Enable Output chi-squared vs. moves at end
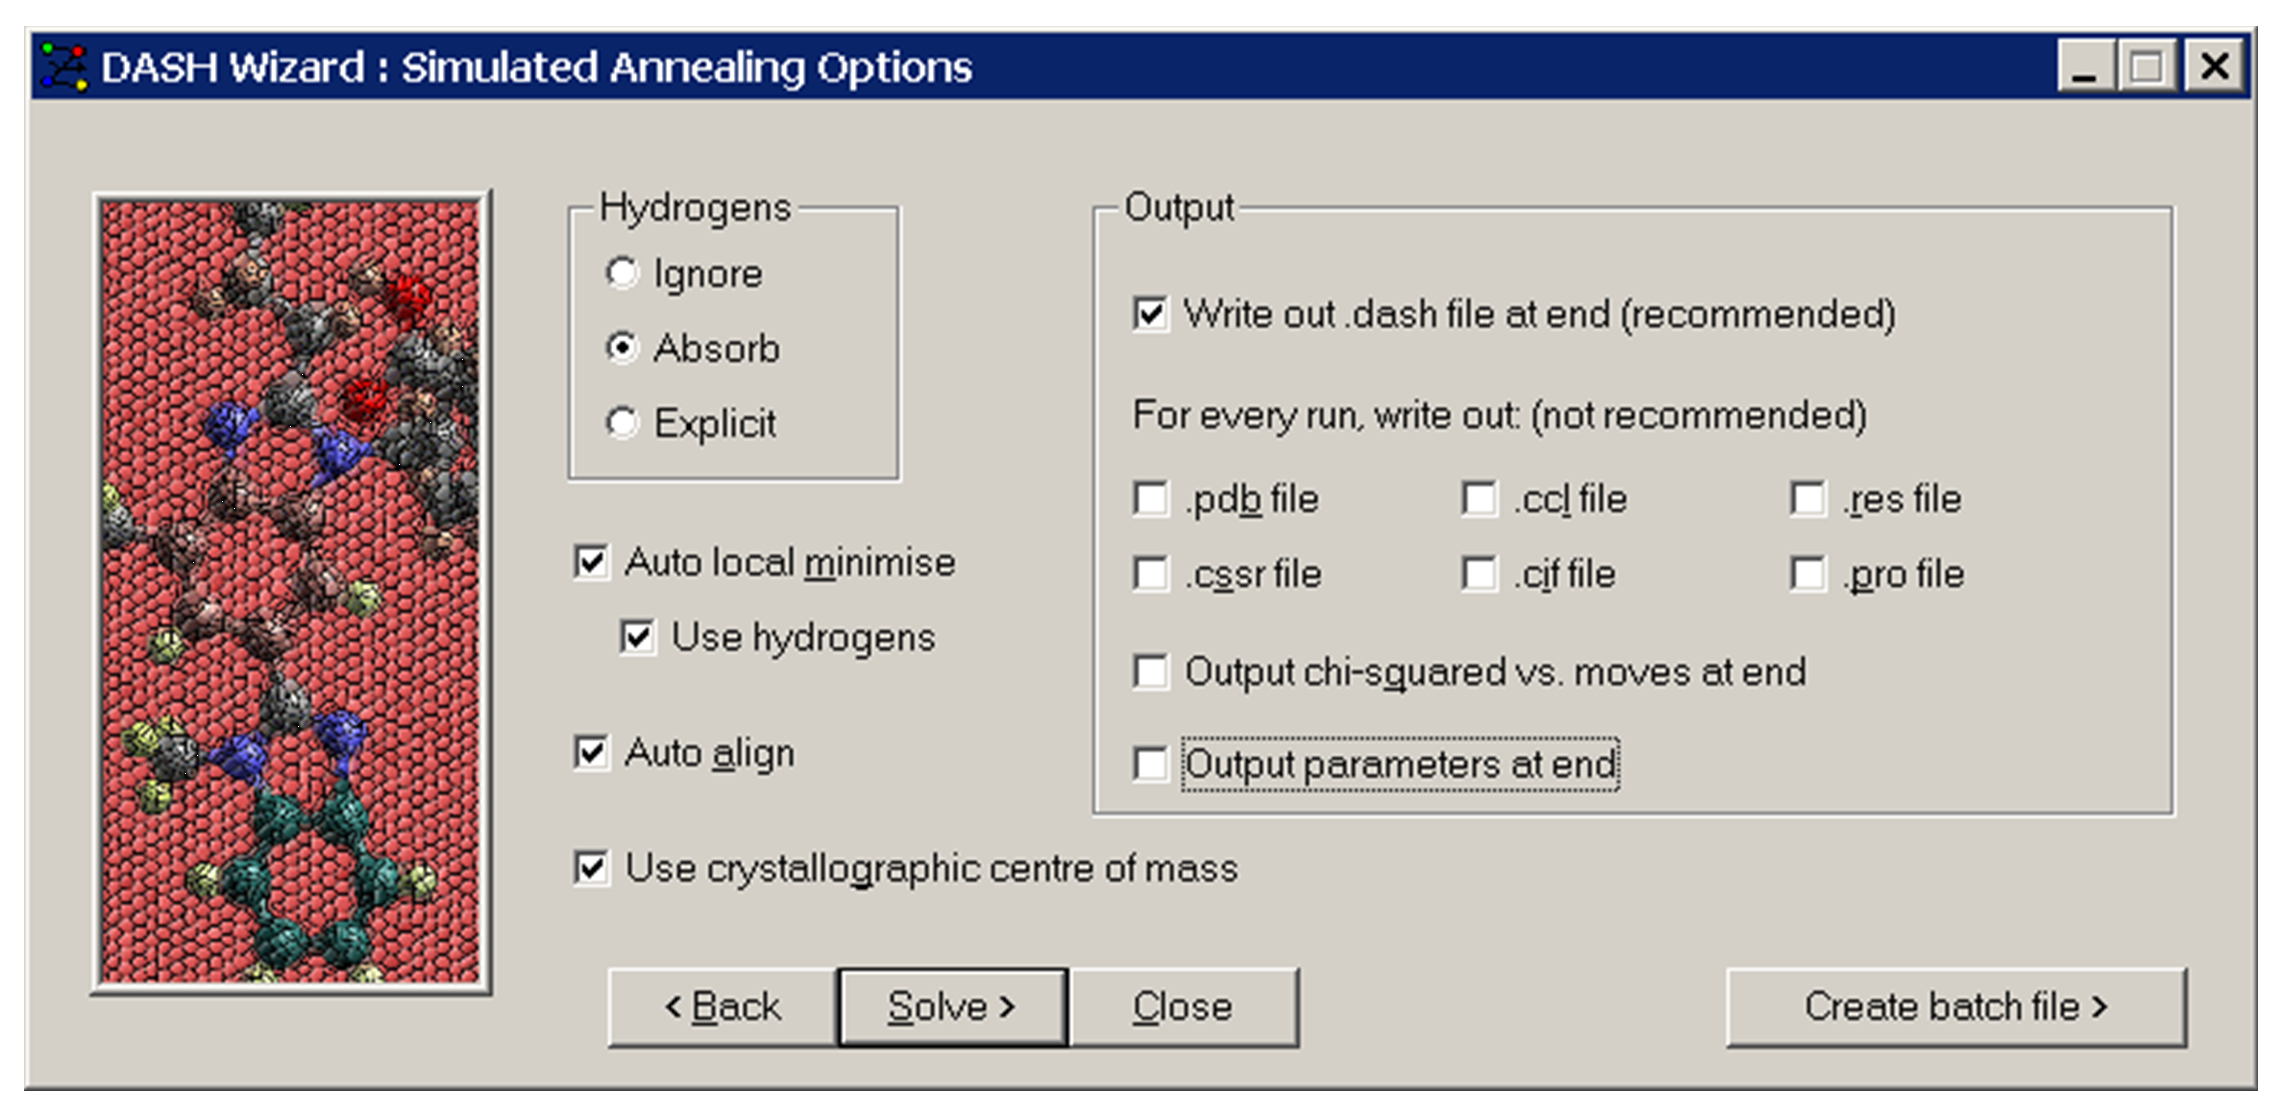The height and width of the screenshot is (1114, 2283). (1150, 672)
